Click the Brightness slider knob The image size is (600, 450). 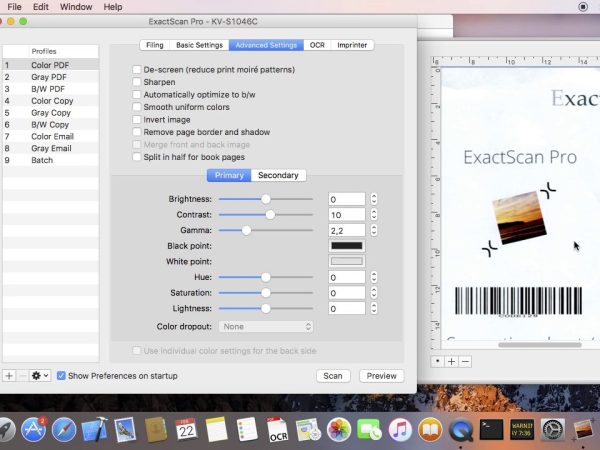266,199
